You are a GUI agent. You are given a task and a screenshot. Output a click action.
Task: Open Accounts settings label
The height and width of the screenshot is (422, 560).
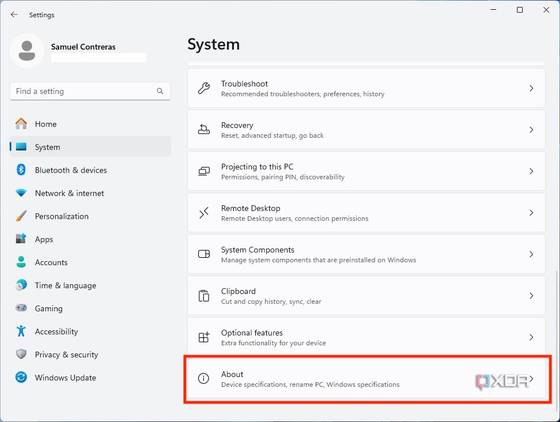pyautogui.click(x=51, y=262)
